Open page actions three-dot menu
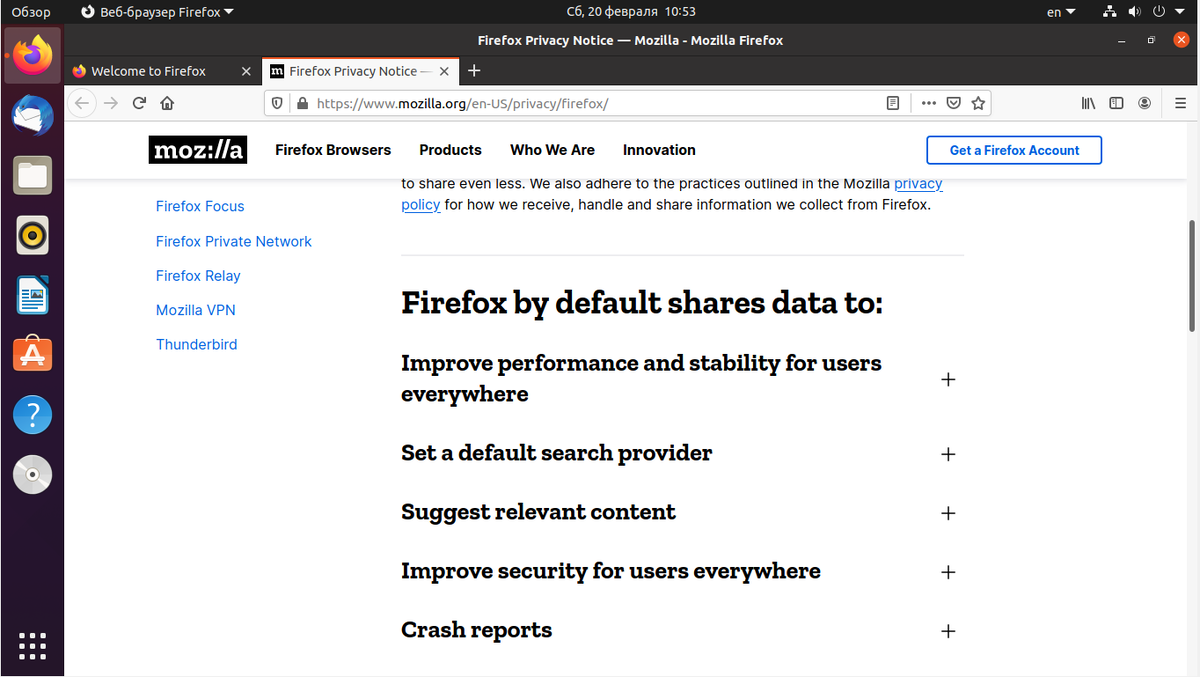 [929, 103]
